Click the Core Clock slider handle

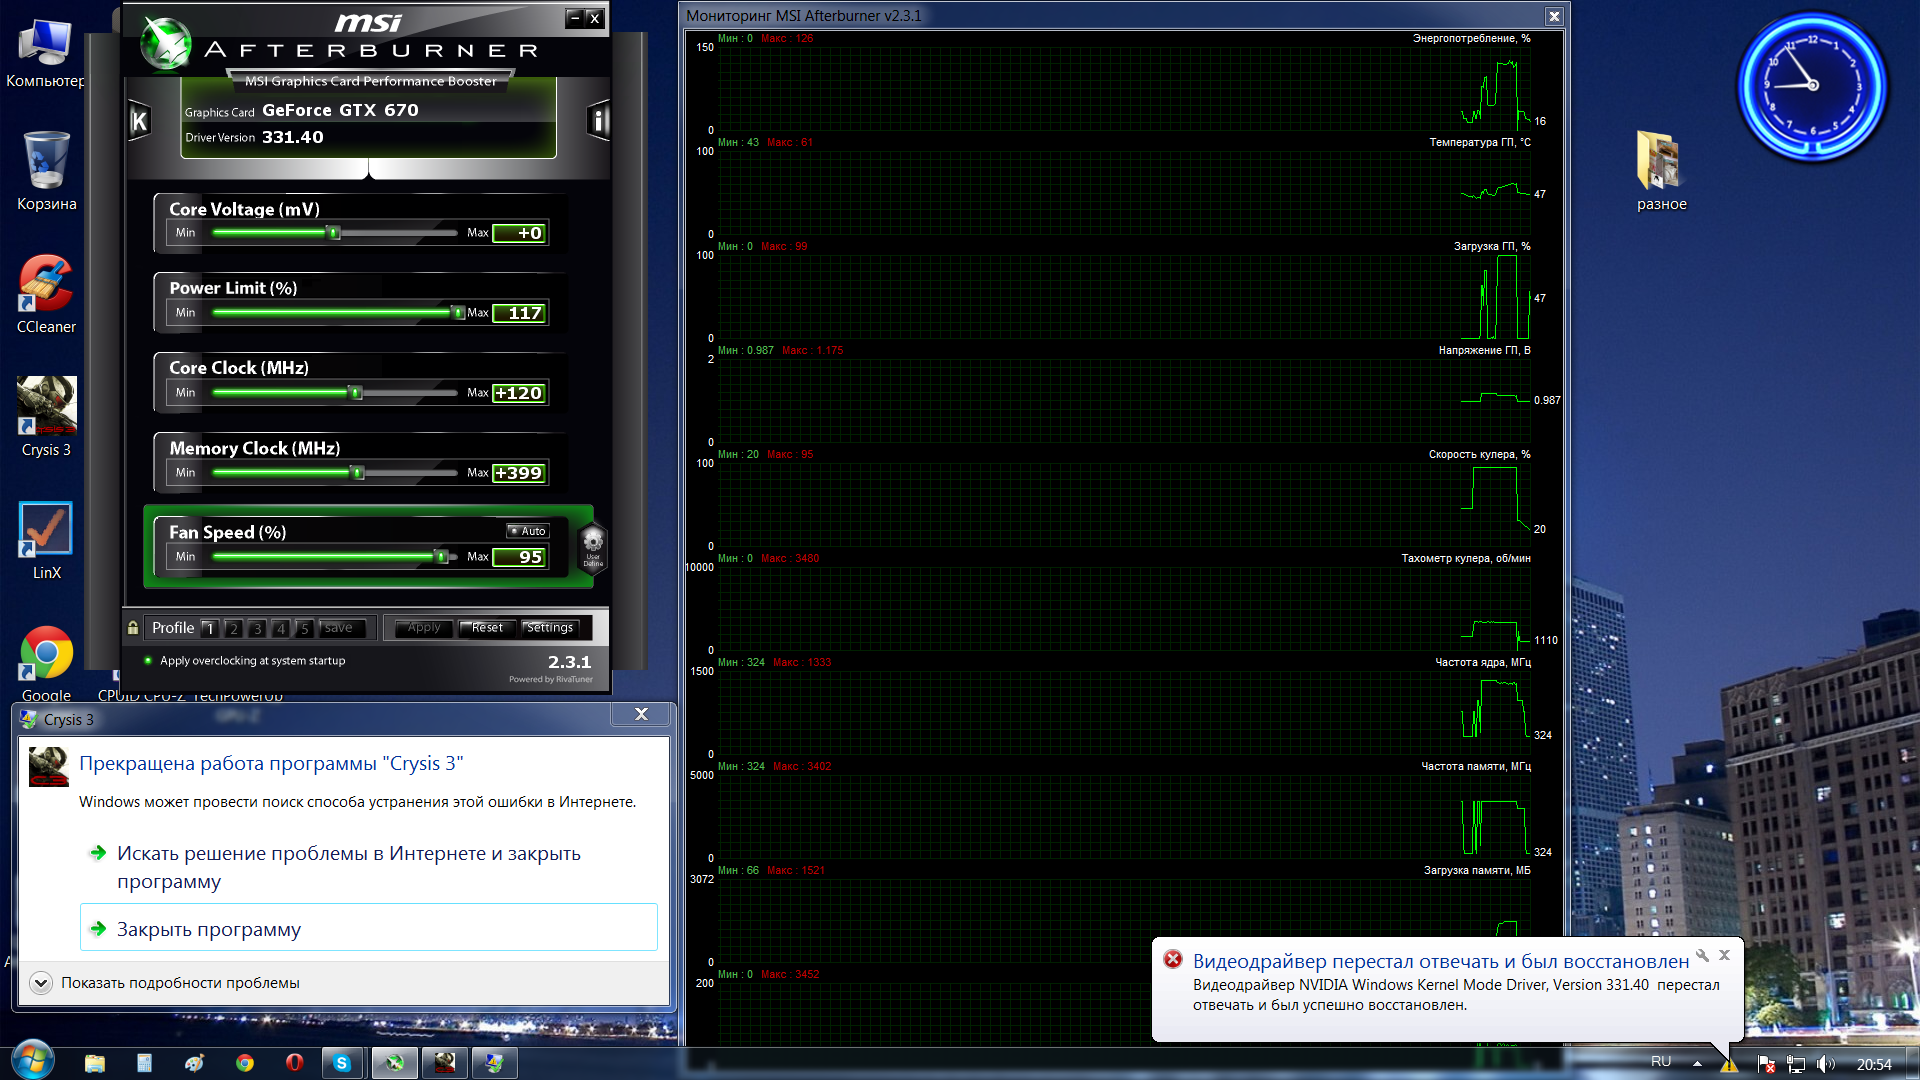(x=355, y=393)
